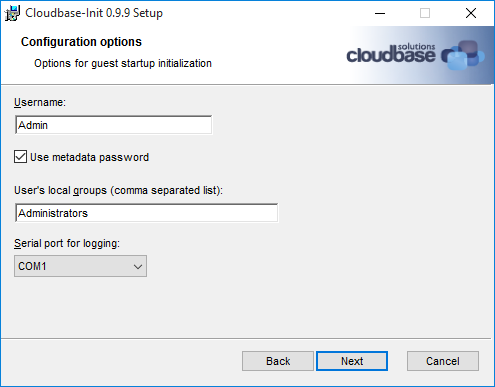495x387 pixels.
Task: Click the Next button
Action: click(x=352, y=361)
